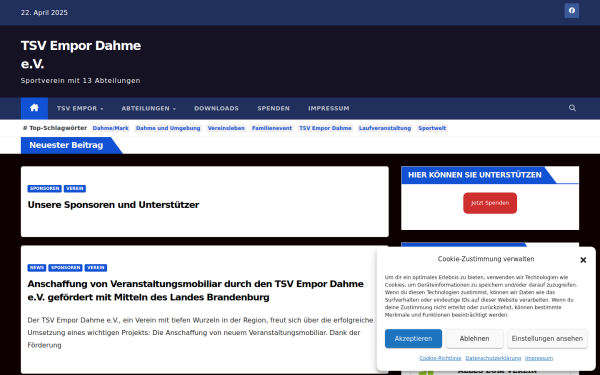The width and height of the screenshot is (600, 375).
Task: Click the date 22. April 2025
Action: [x=44, y=13]
